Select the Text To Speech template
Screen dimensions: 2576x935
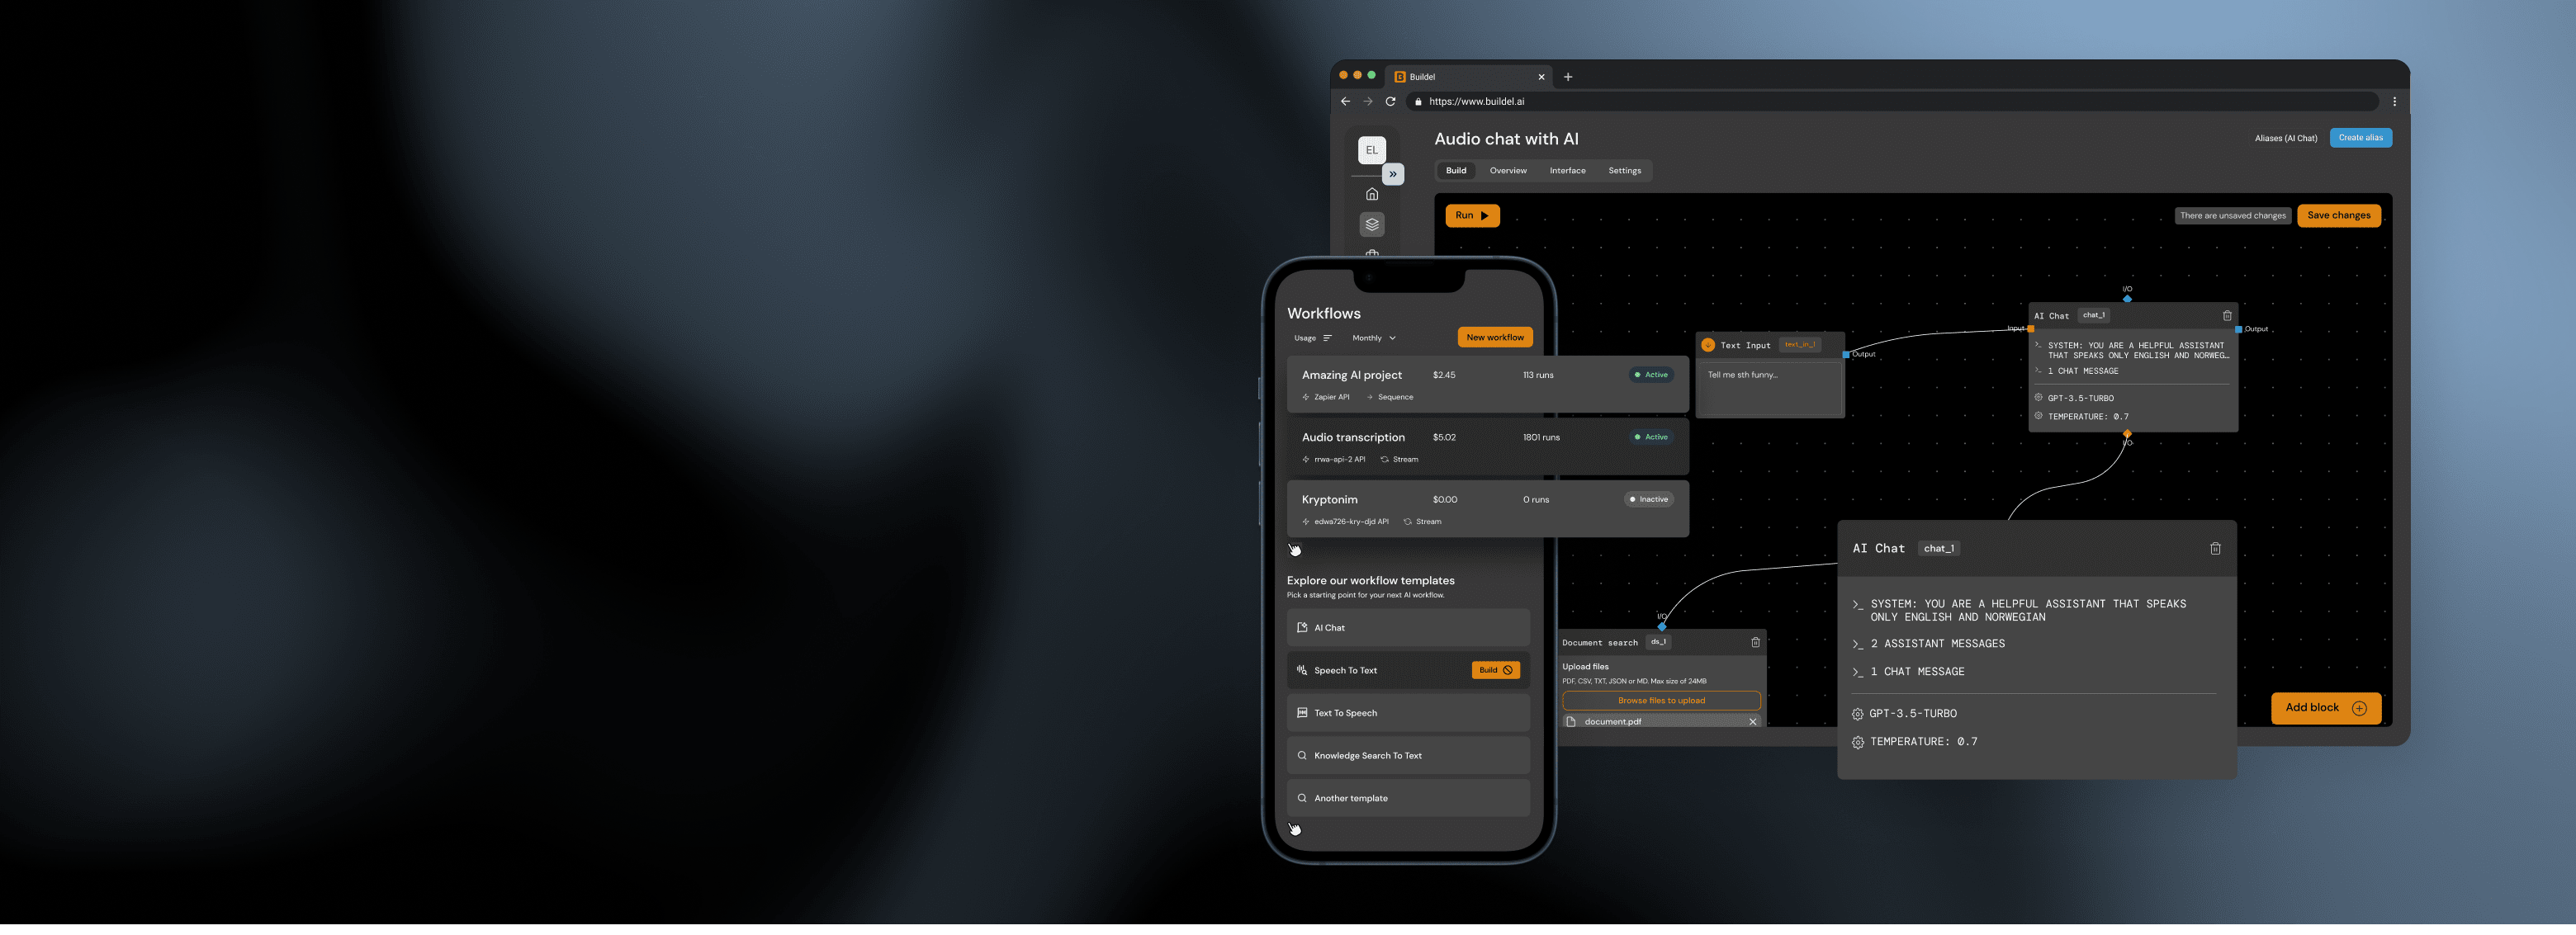(1408, 714)
